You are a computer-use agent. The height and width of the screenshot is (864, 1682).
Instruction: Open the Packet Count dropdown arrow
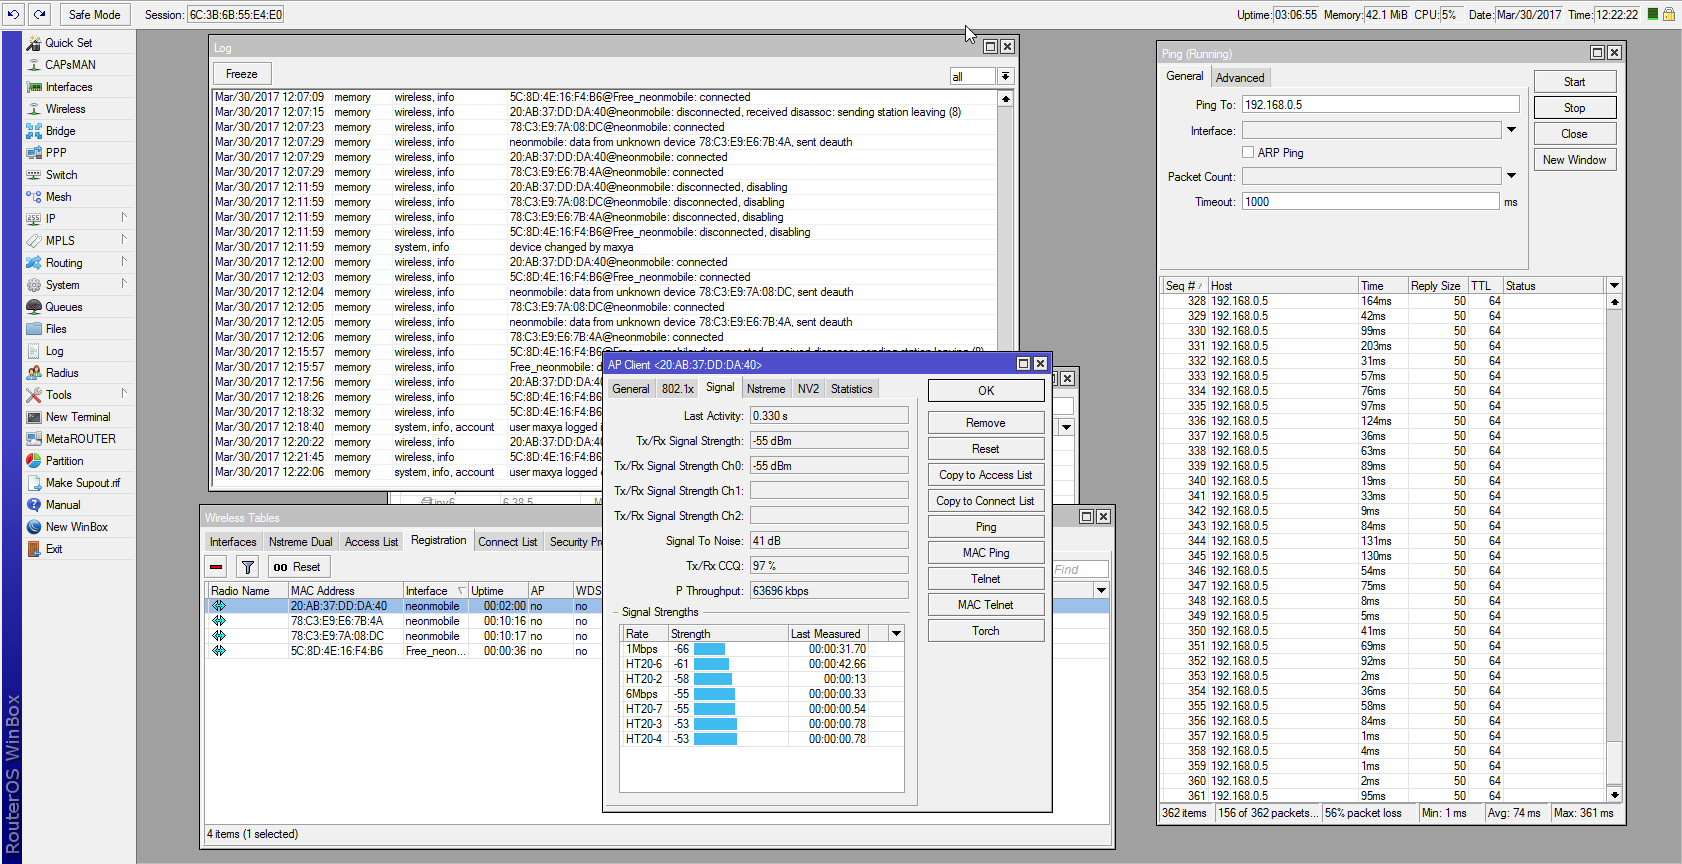coord(1511,176)
